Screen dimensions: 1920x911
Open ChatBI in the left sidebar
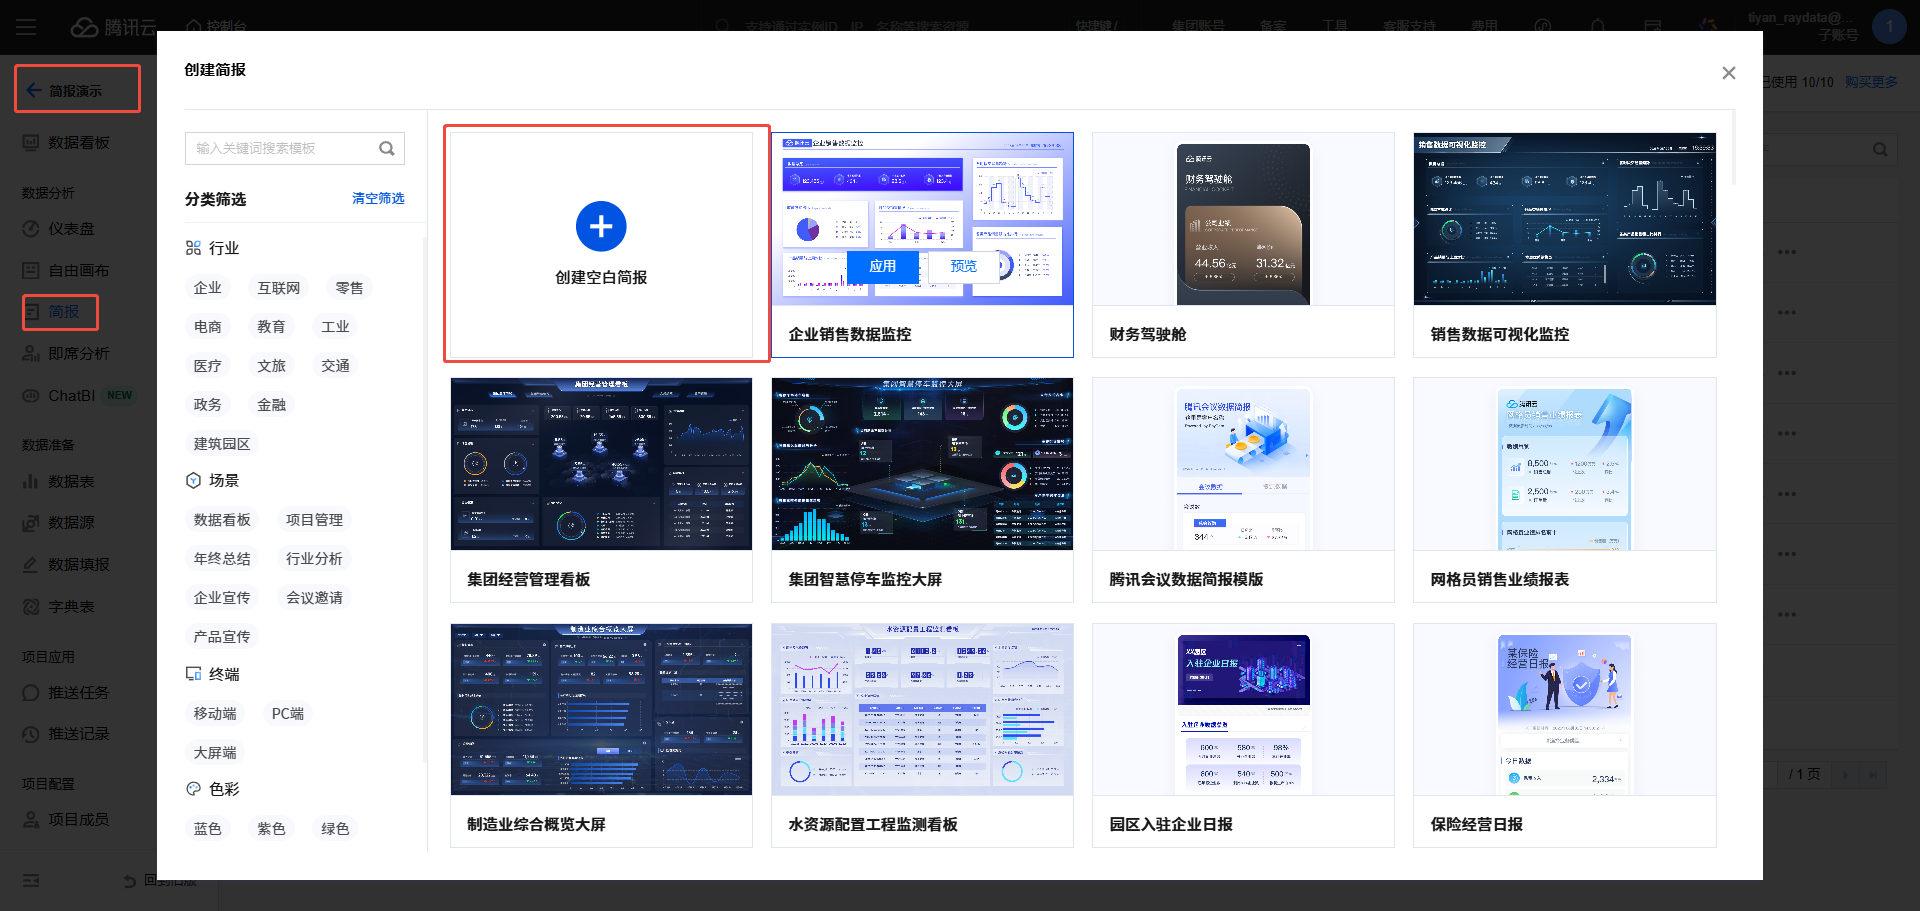click(72, 396)
